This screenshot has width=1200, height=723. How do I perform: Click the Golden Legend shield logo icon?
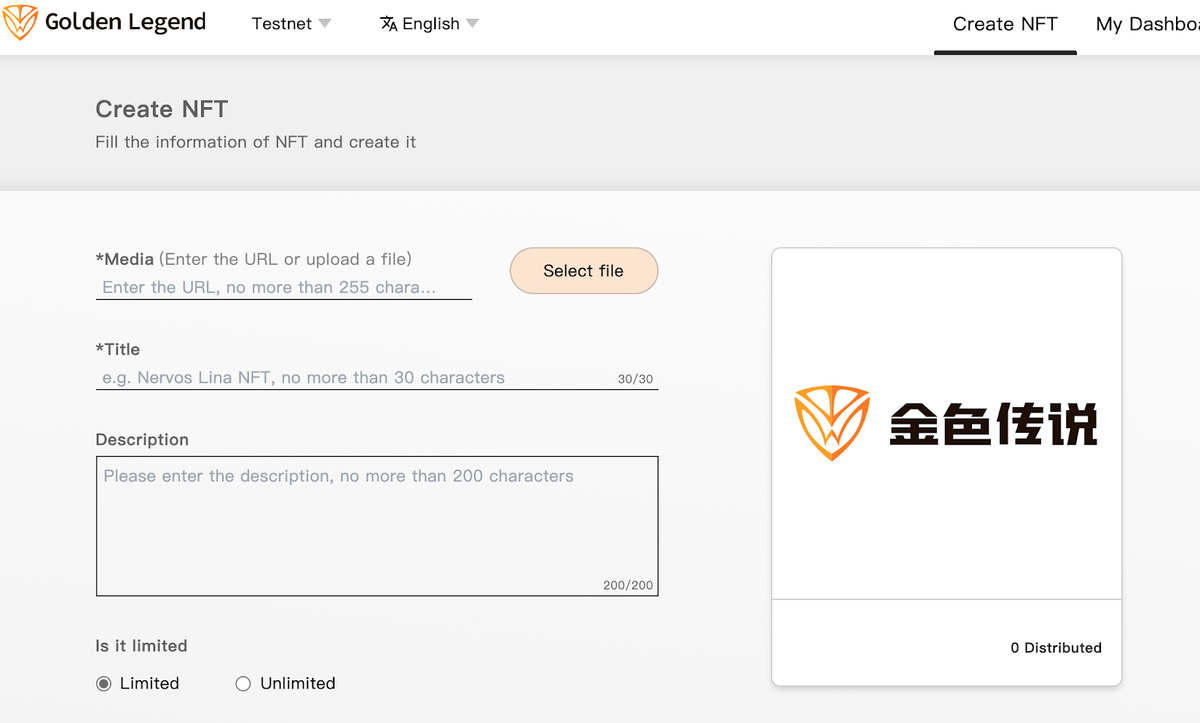click(x=21, y=22)
